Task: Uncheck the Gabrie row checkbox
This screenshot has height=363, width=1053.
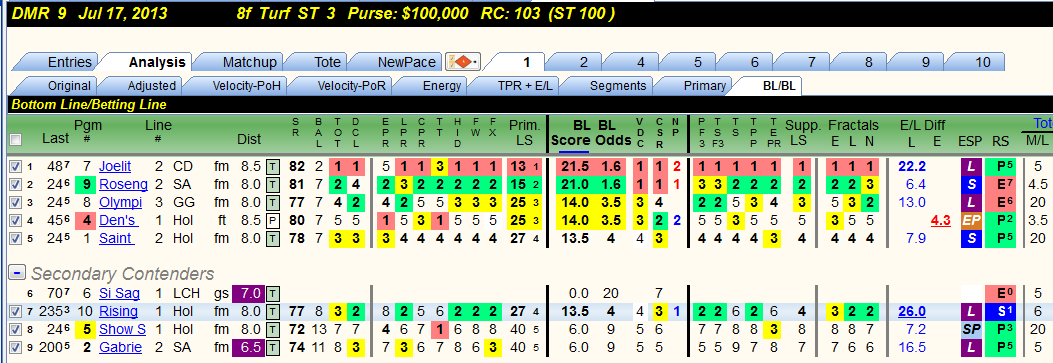Action: pos(15,348)
